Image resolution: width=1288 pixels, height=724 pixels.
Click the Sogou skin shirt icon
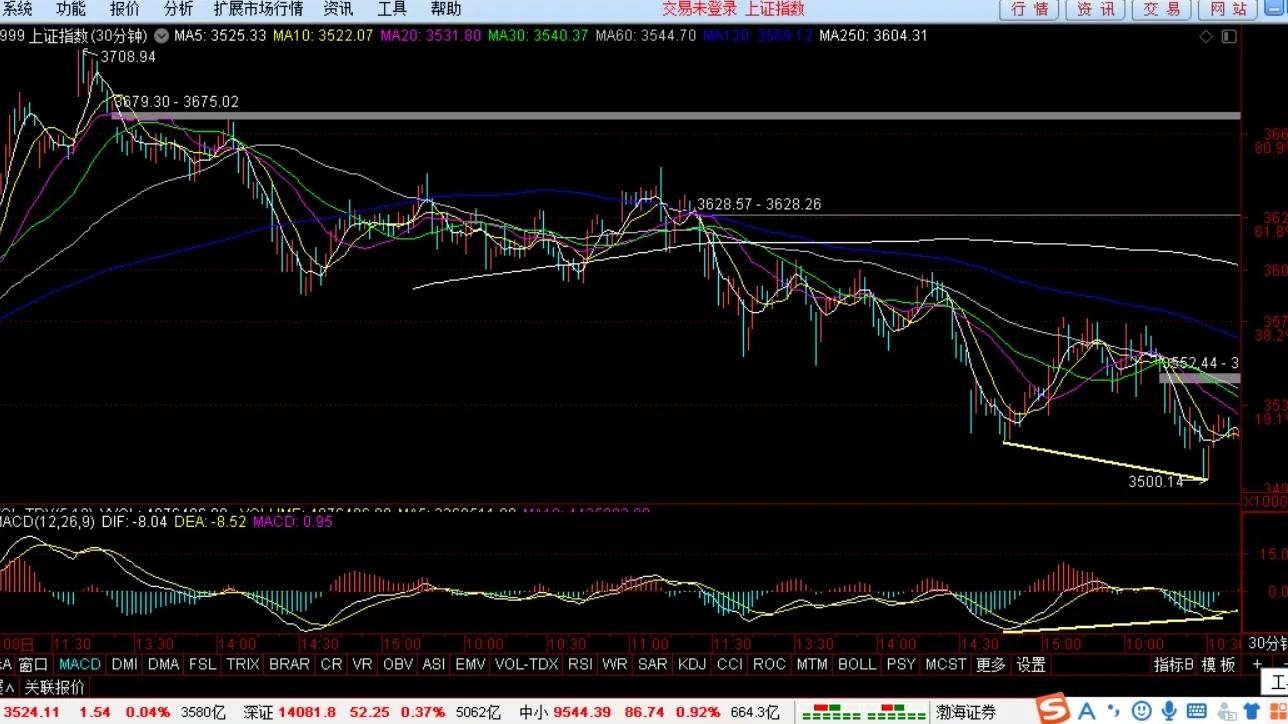coord(1252,710)
